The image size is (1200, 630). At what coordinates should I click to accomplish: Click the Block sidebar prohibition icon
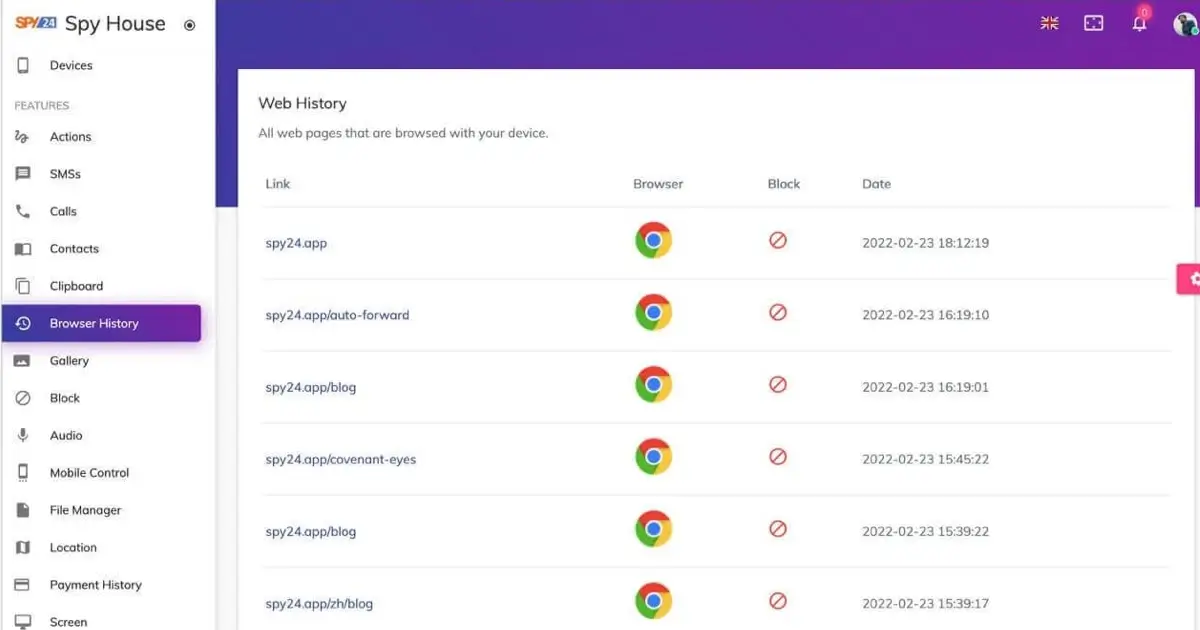click(23, 398)
